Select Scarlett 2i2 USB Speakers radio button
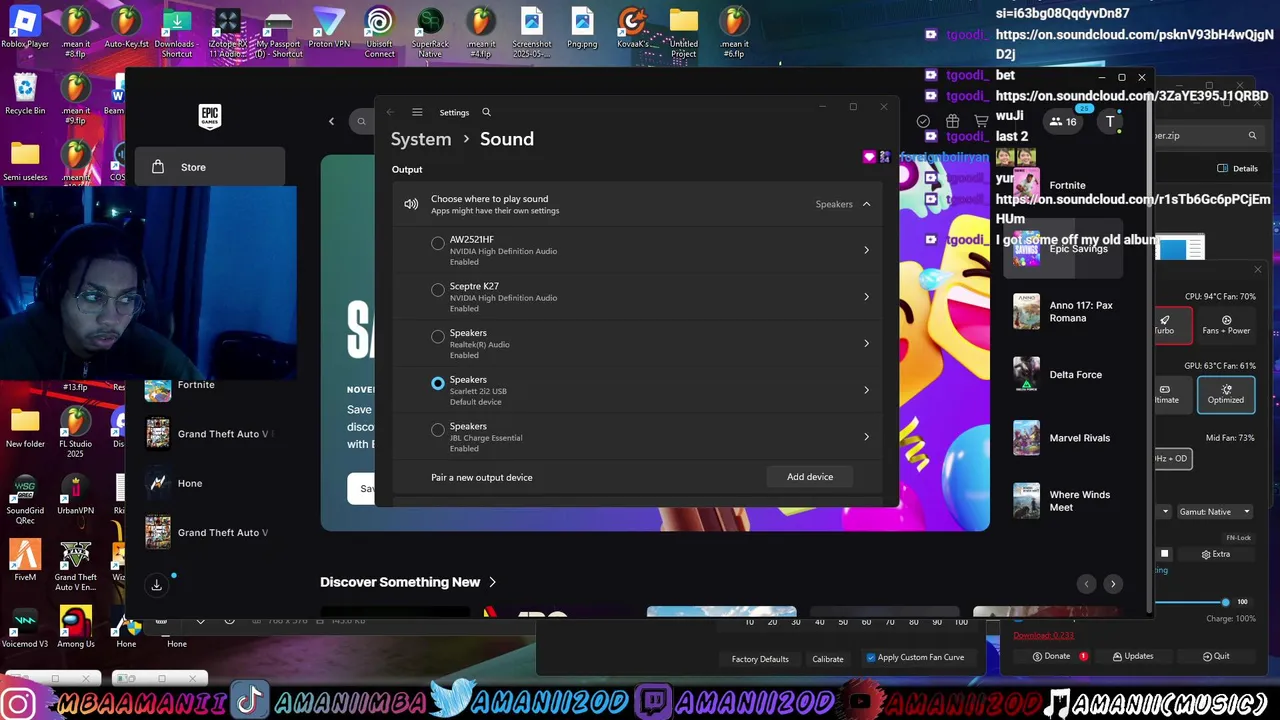This screenshot has width=1280, height=720. point(438,383)
